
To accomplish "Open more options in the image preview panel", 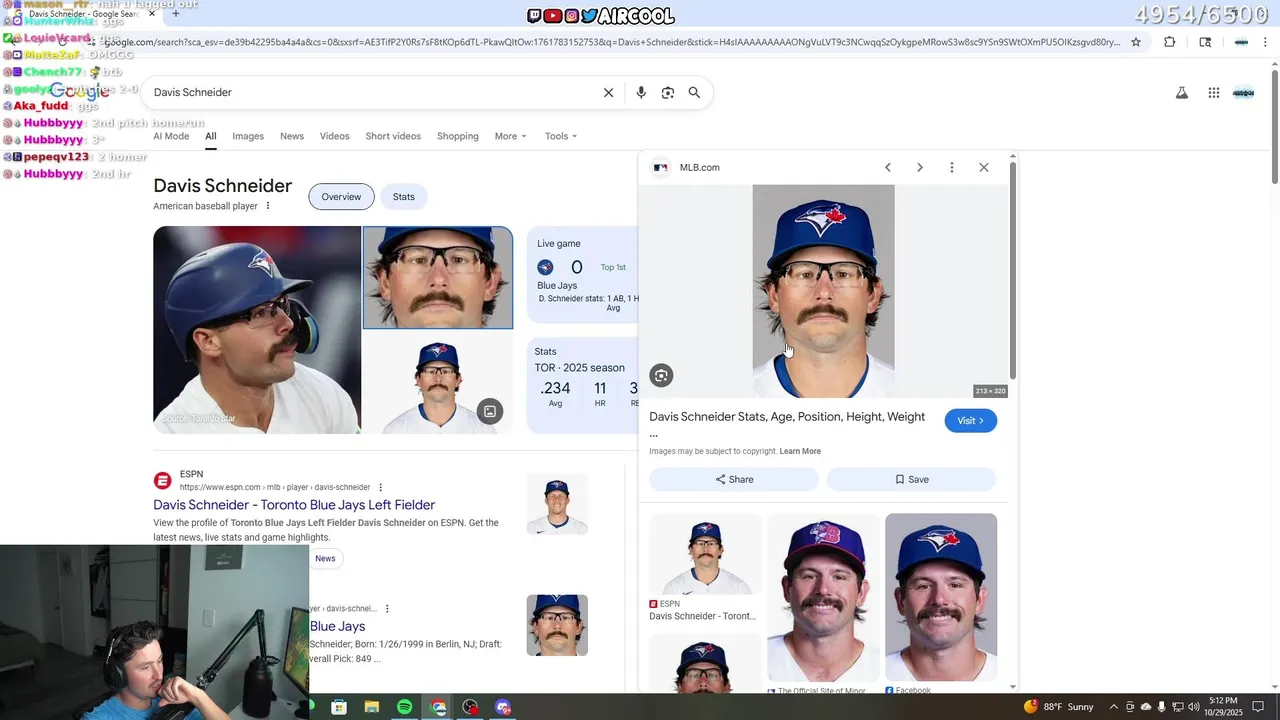I will pos(951,167).
